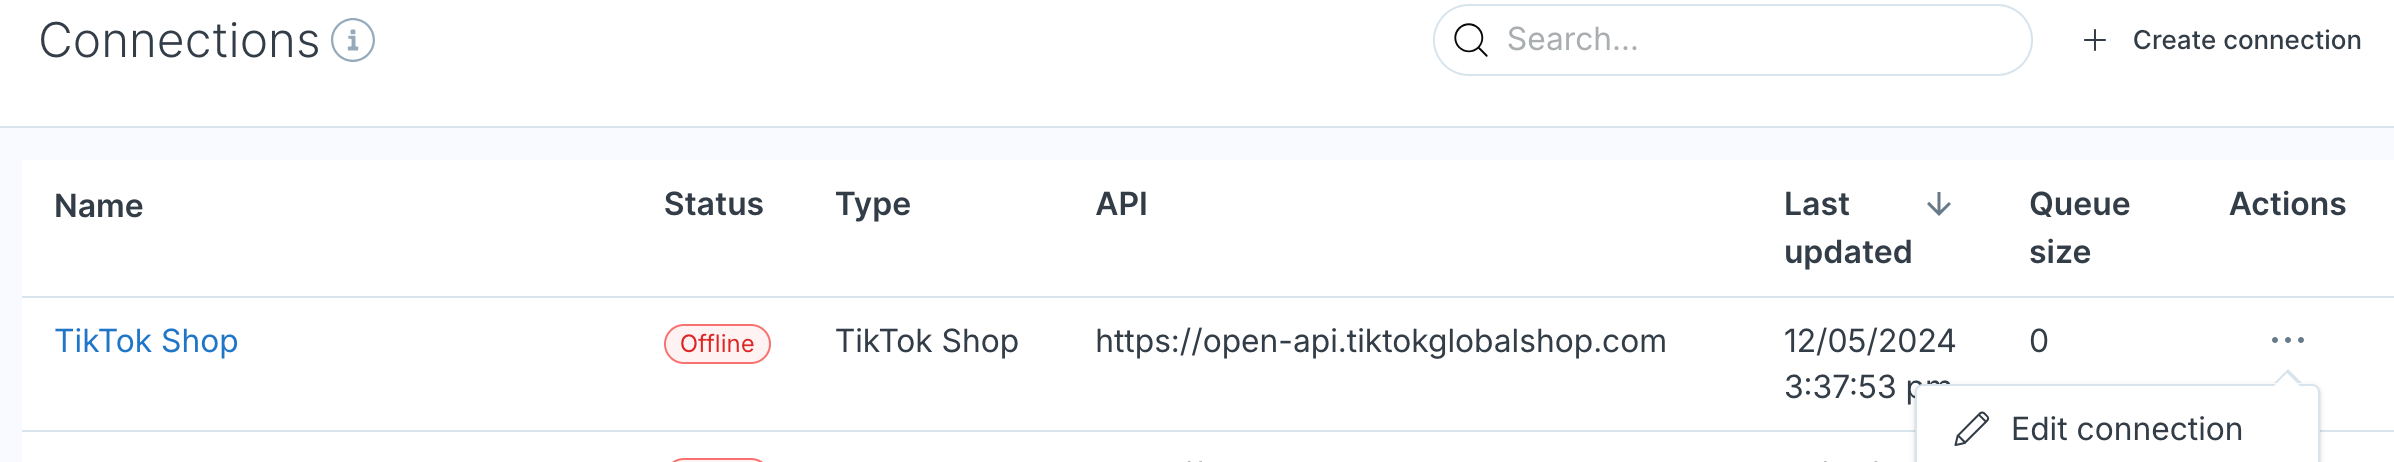Click the info icon beside Connections heading
Image resolution: width=2394 pixels, height=462 pixels.
353,41
